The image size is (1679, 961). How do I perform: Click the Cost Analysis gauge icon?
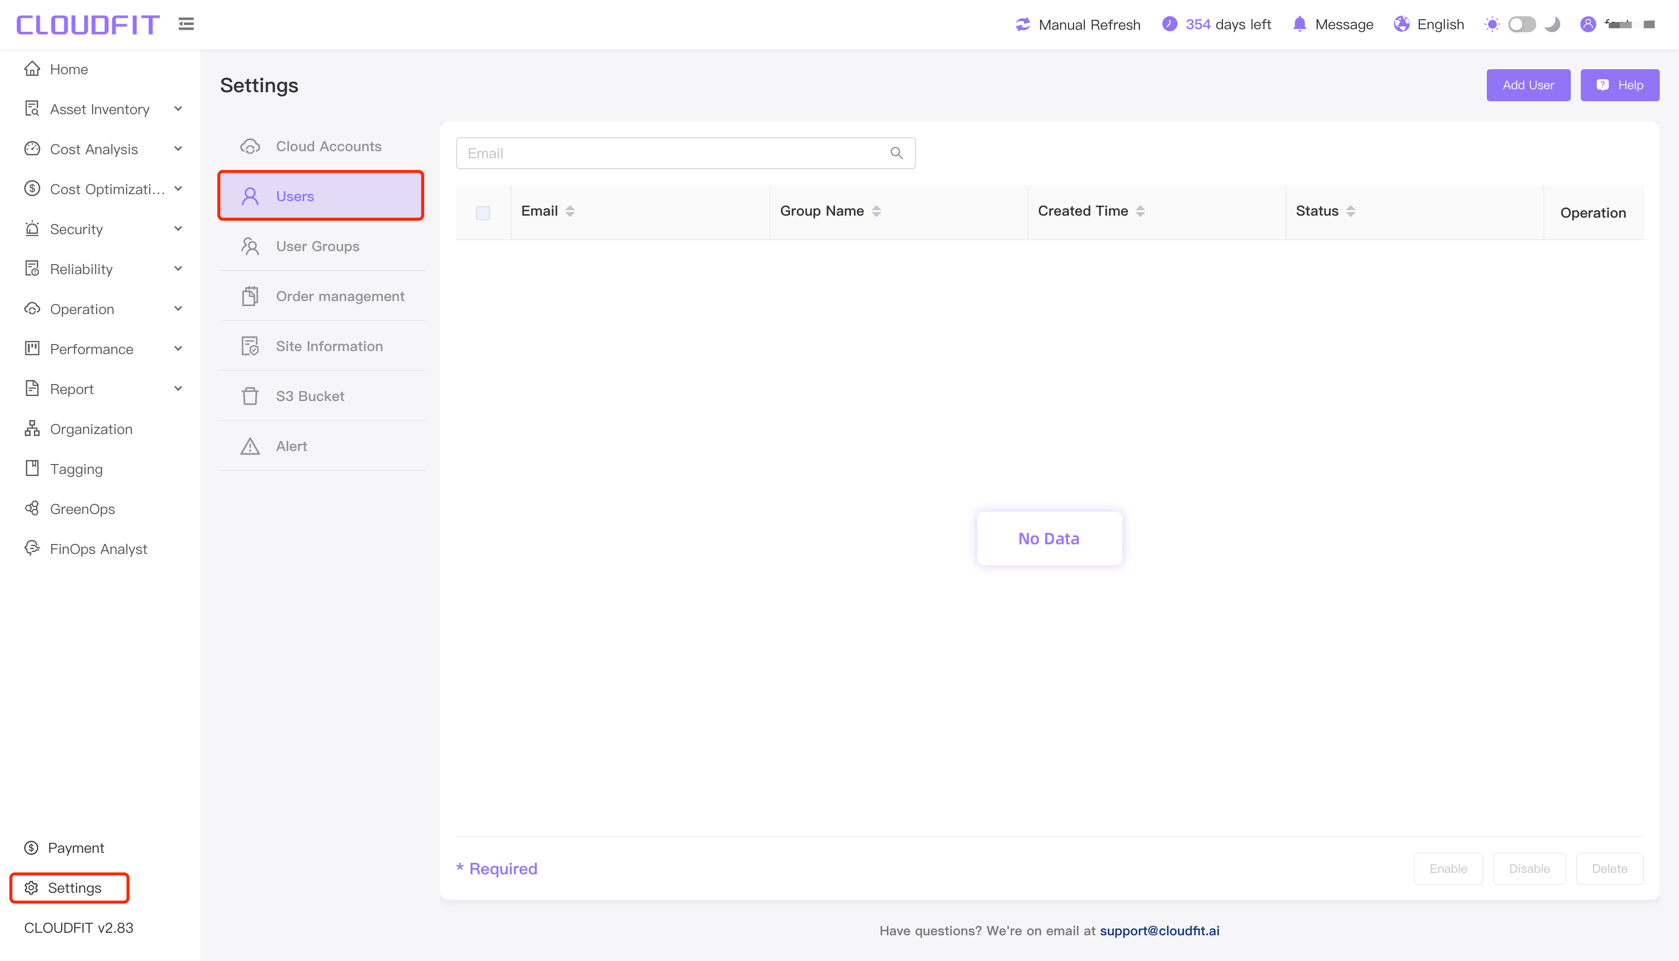[32, 149]
